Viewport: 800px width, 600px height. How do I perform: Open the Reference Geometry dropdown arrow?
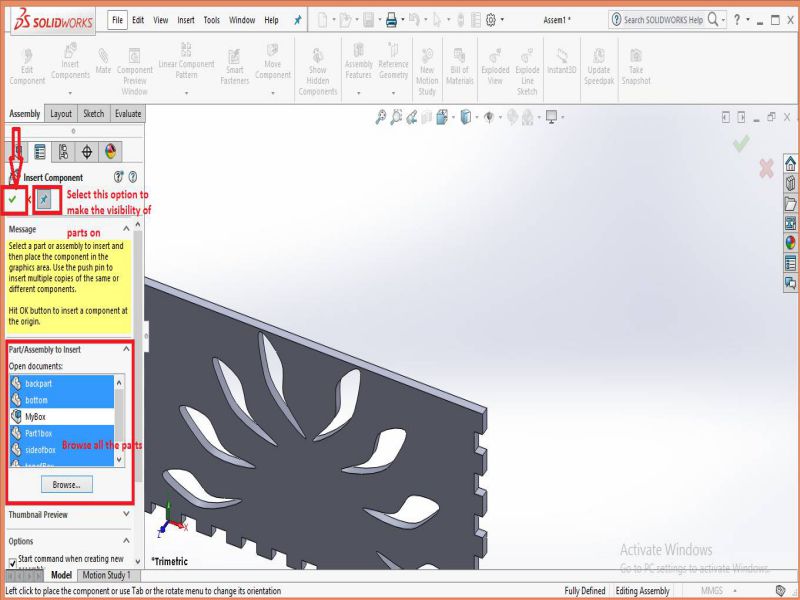pyautogui.click(x=393, y=93)
